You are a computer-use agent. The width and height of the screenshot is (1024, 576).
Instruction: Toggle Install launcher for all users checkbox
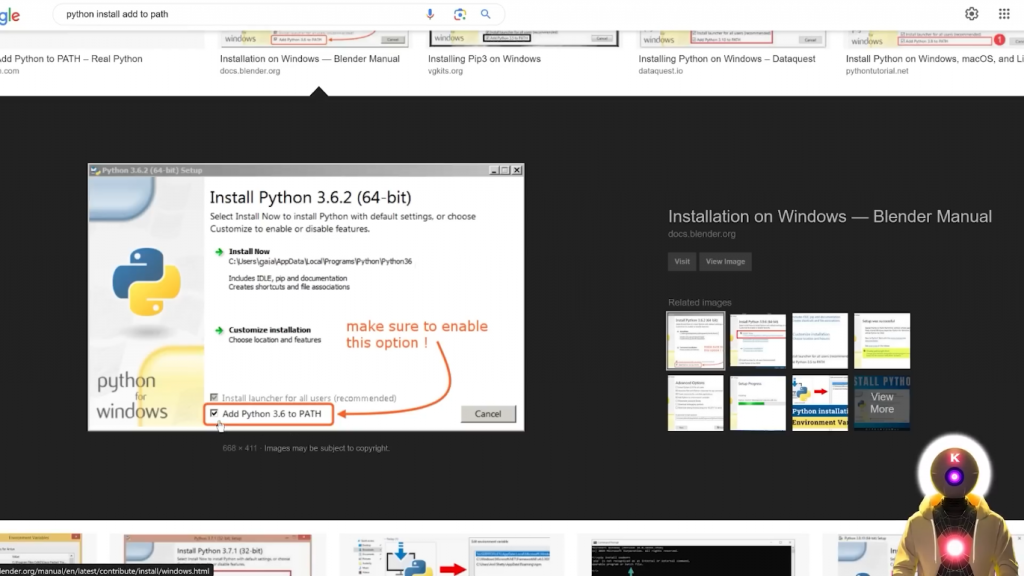pyautogui.click(x=214, y=398)
